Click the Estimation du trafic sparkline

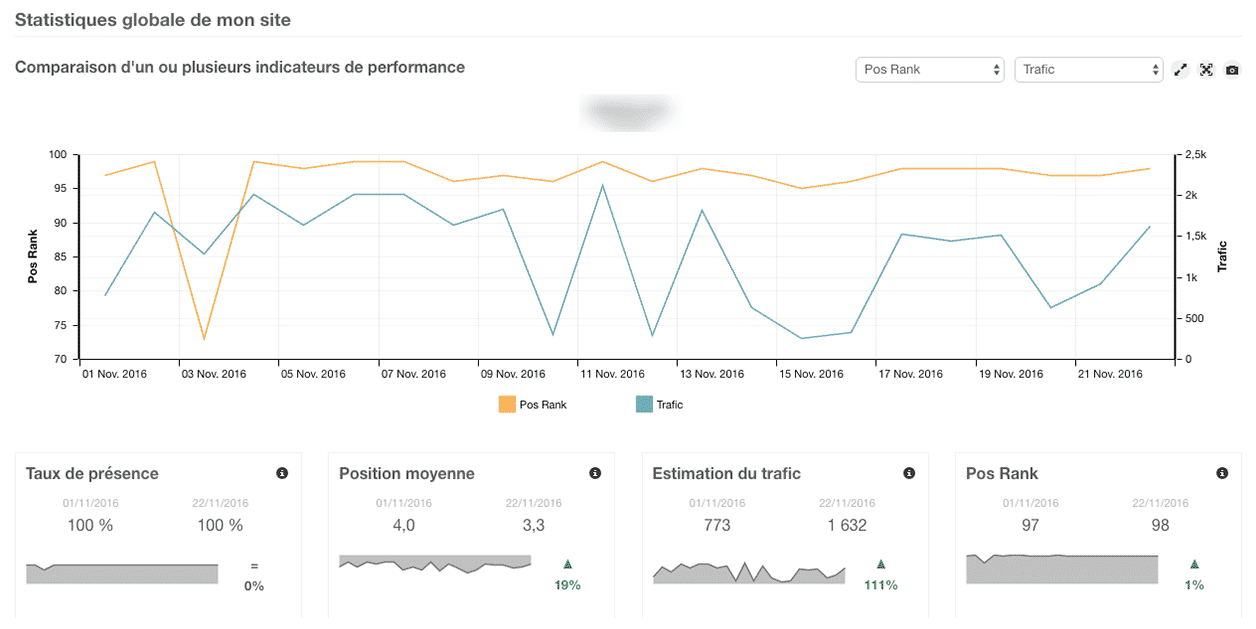749,573
